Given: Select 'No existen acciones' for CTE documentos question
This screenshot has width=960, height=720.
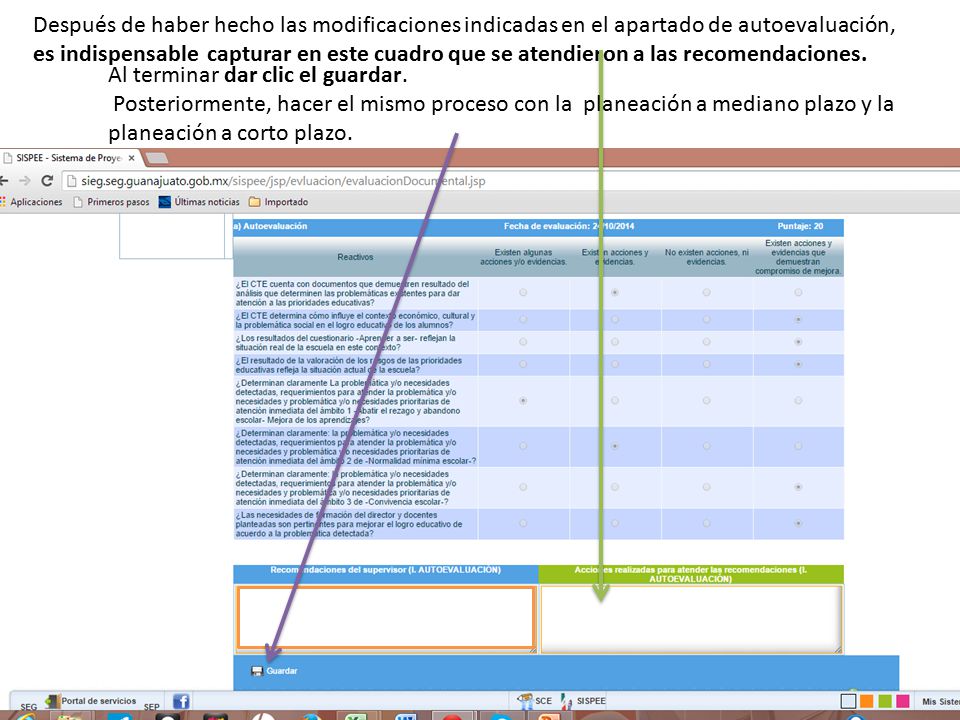Looking at the screenshot, I should [707, 293].
